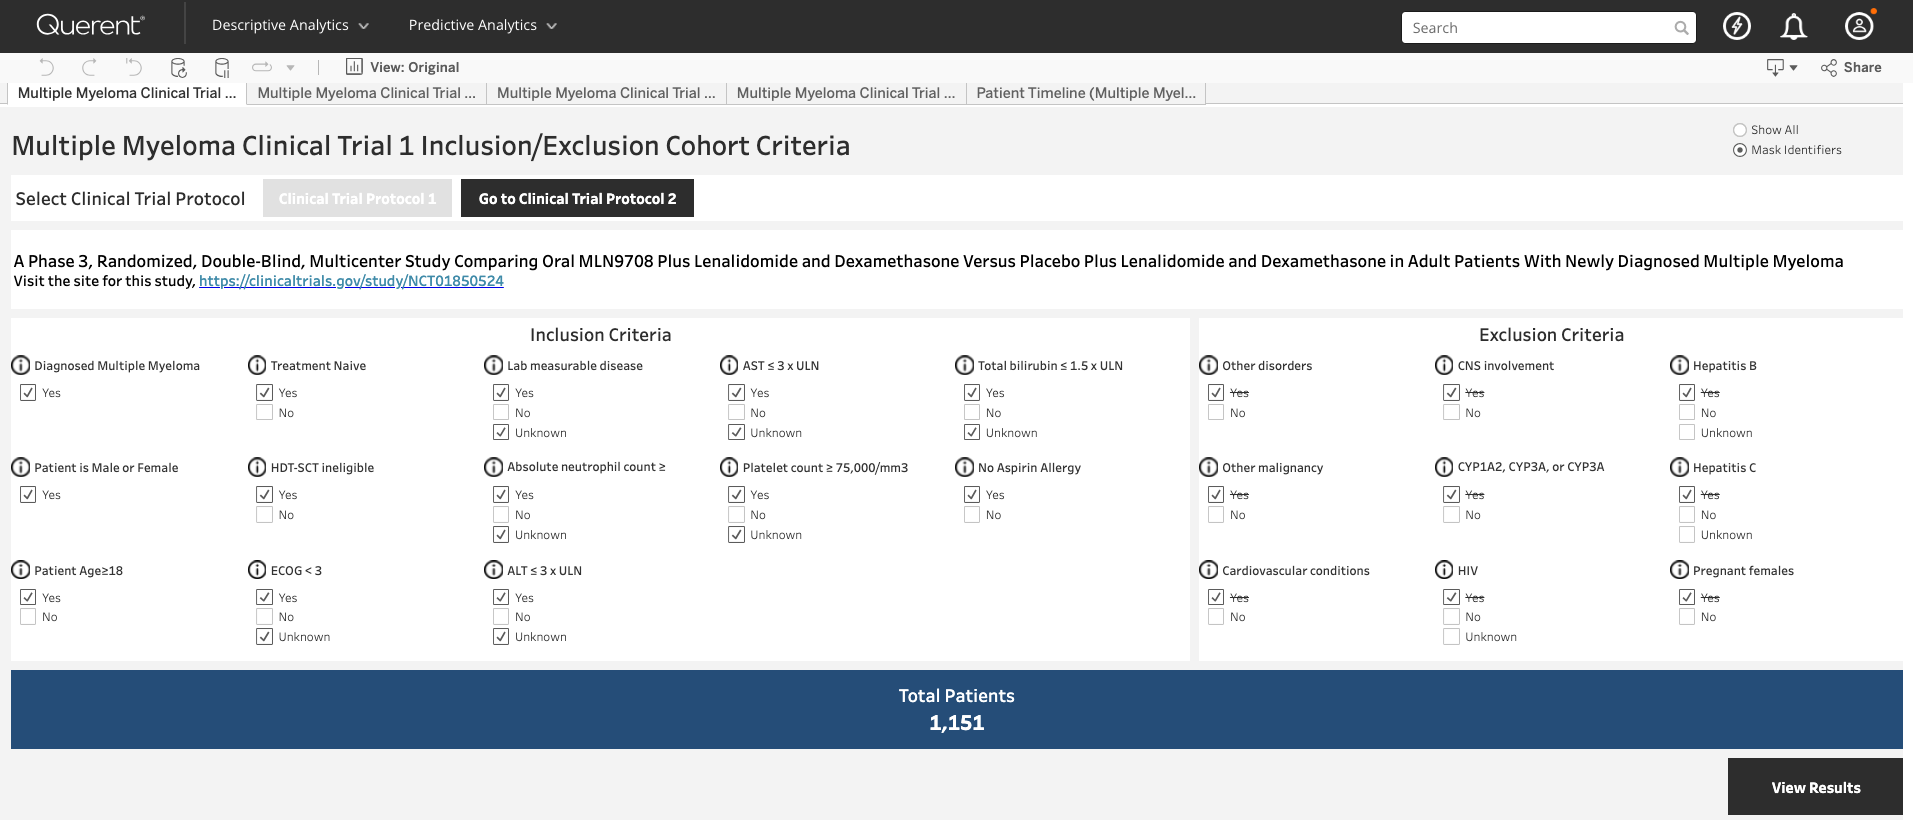Open info icon for No Aspirin Allergy

tap(964, 467)
